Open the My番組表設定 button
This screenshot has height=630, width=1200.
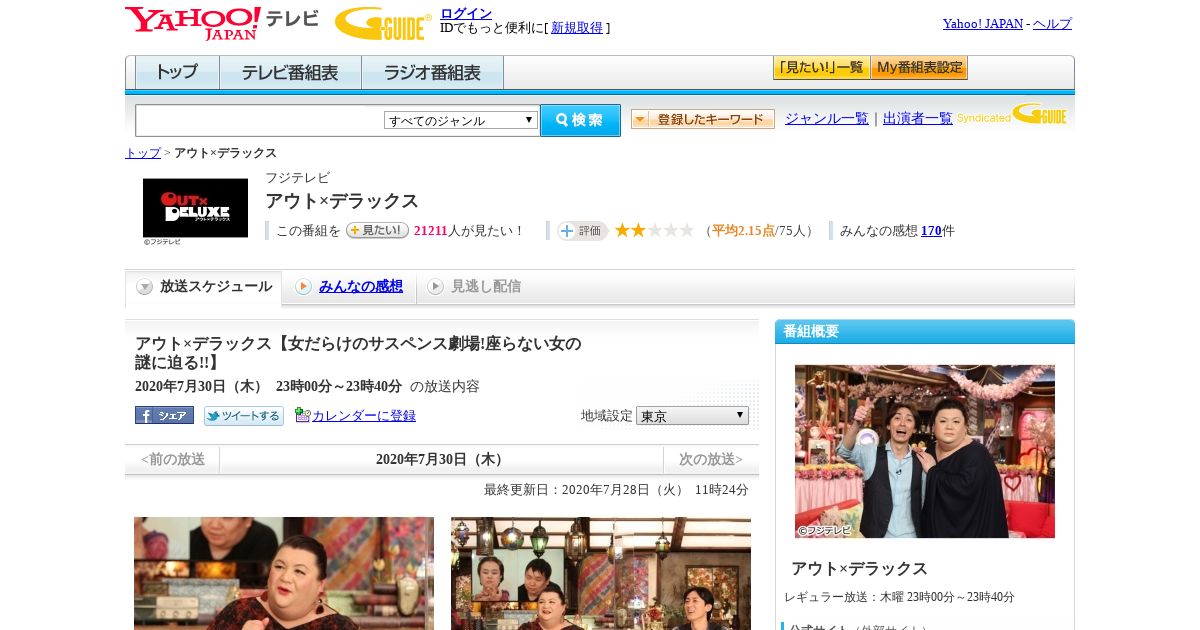point(919,68)
